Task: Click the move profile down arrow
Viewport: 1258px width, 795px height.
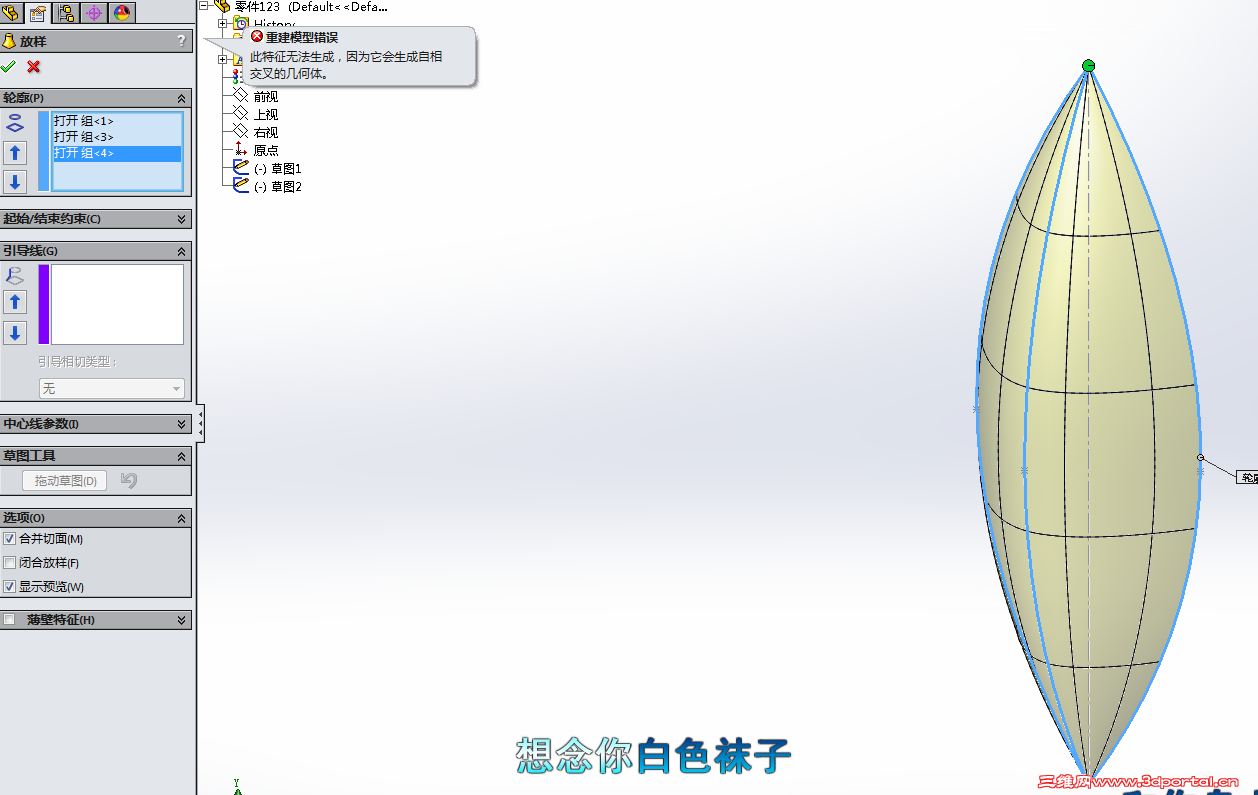Action: (14, 182)
